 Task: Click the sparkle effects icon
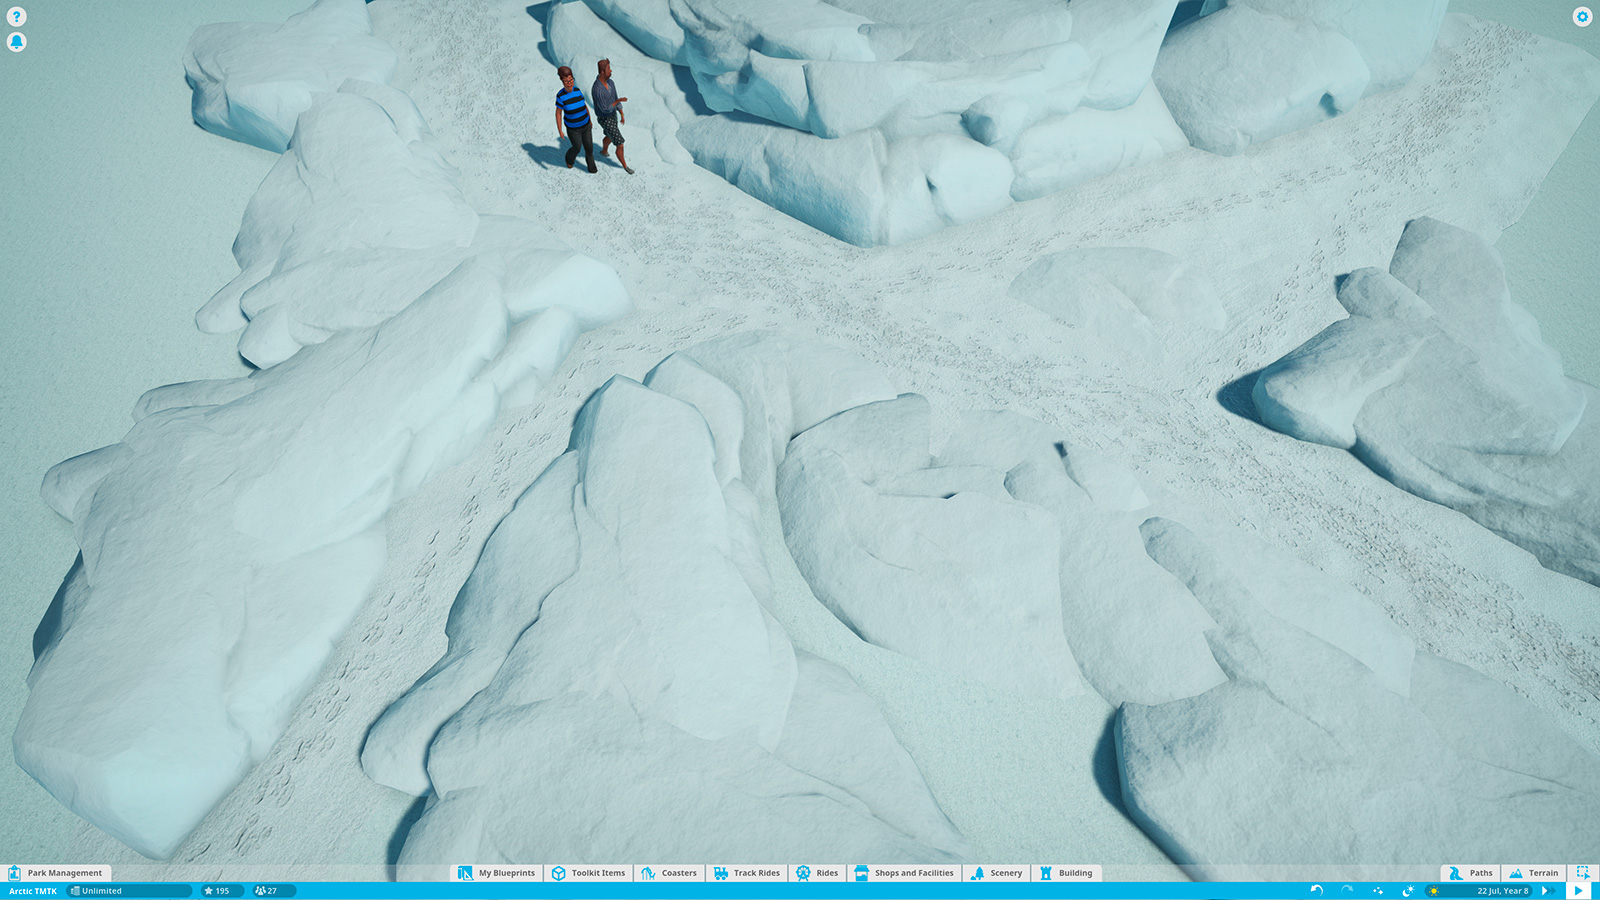point(1378,891)
